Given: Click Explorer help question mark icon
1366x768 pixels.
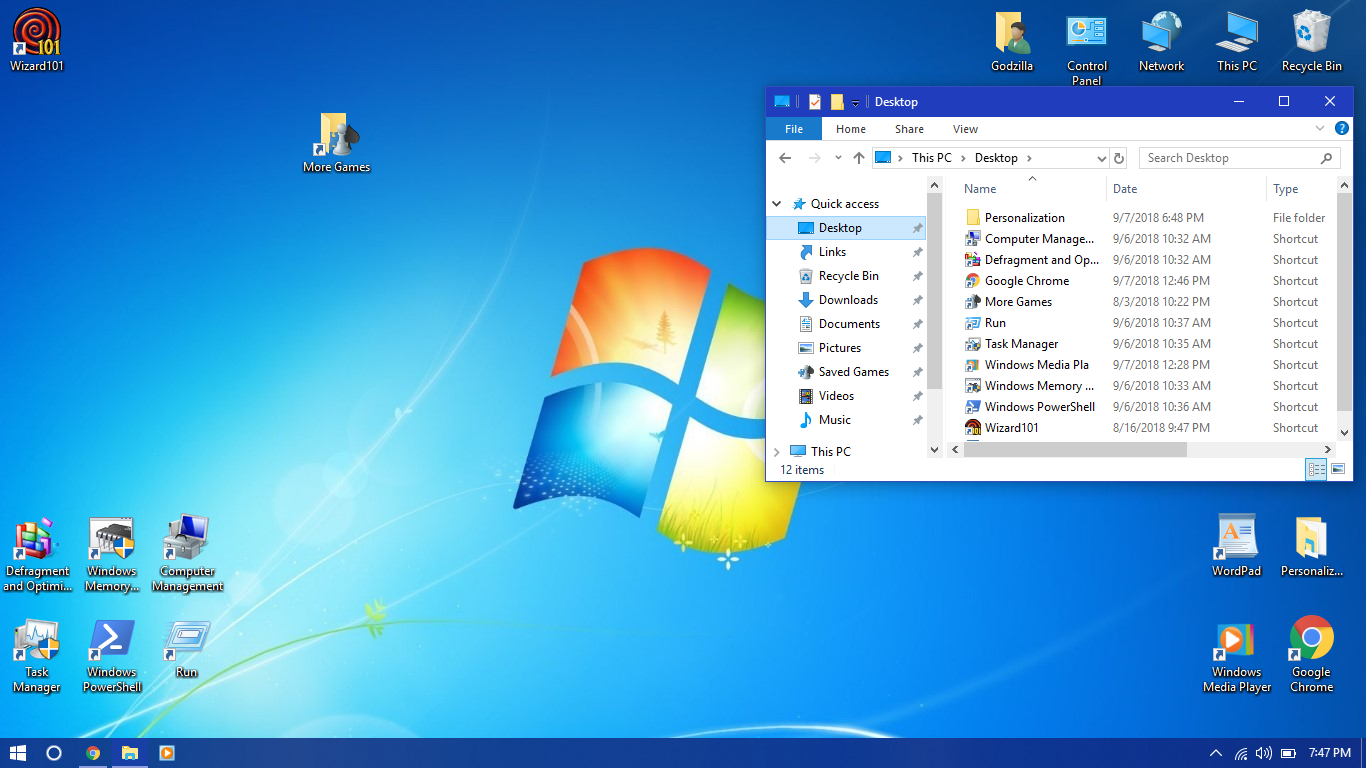Looking at the screenshot, I should click(x=1342, y=128).
